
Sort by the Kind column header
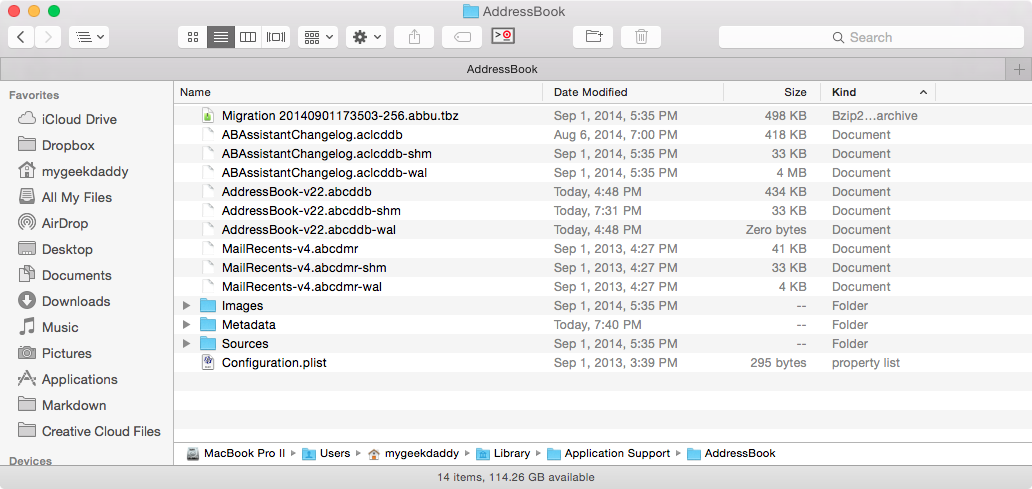[878, 92]
